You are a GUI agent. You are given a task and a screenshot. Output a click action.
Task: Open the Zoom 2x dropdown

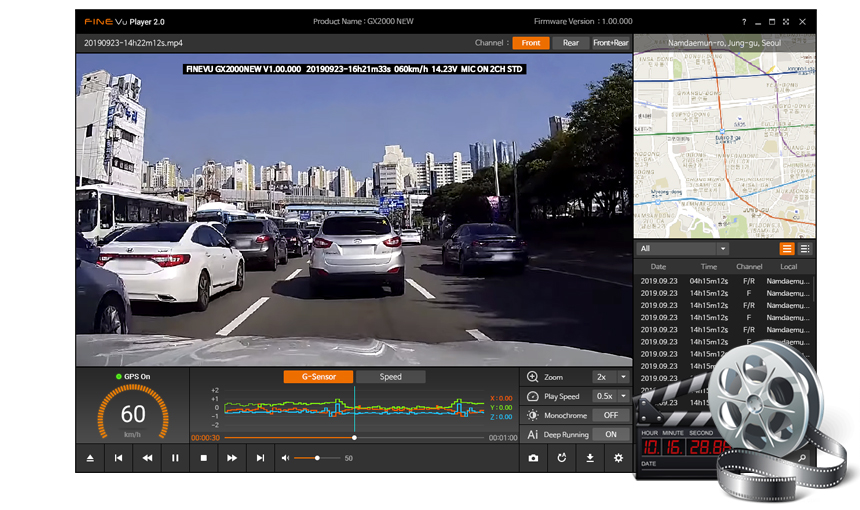[610, 377]
